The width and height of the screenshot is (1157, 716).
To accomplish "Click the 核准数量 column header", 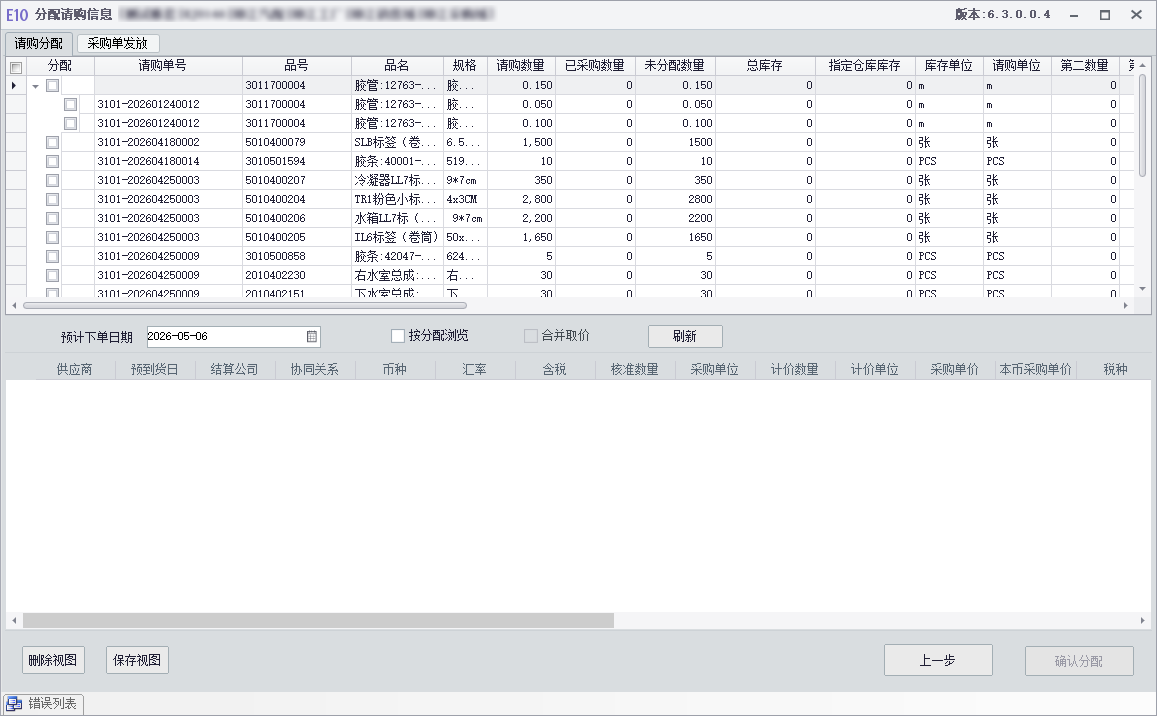I will 635,369.
